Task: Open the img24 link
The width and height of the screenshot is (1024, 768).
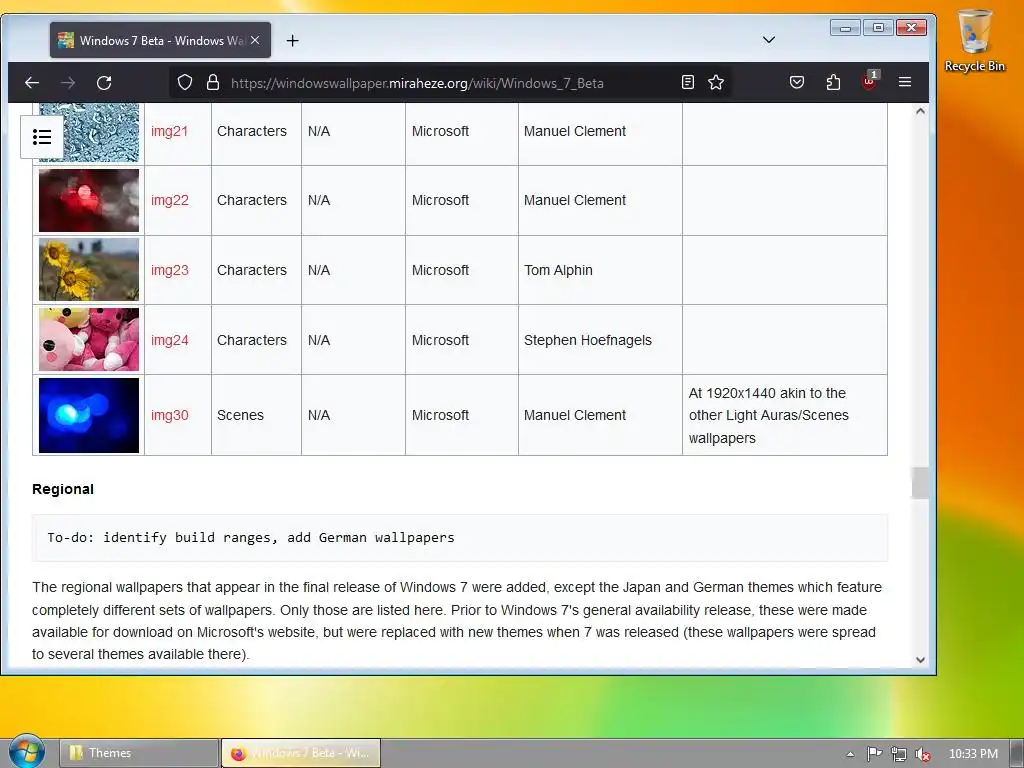Action: click(170, 340)
